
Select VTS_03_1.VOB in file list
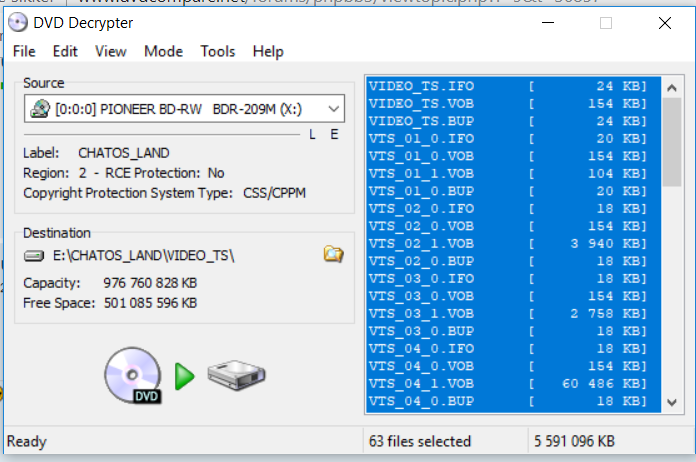point(514,314)
